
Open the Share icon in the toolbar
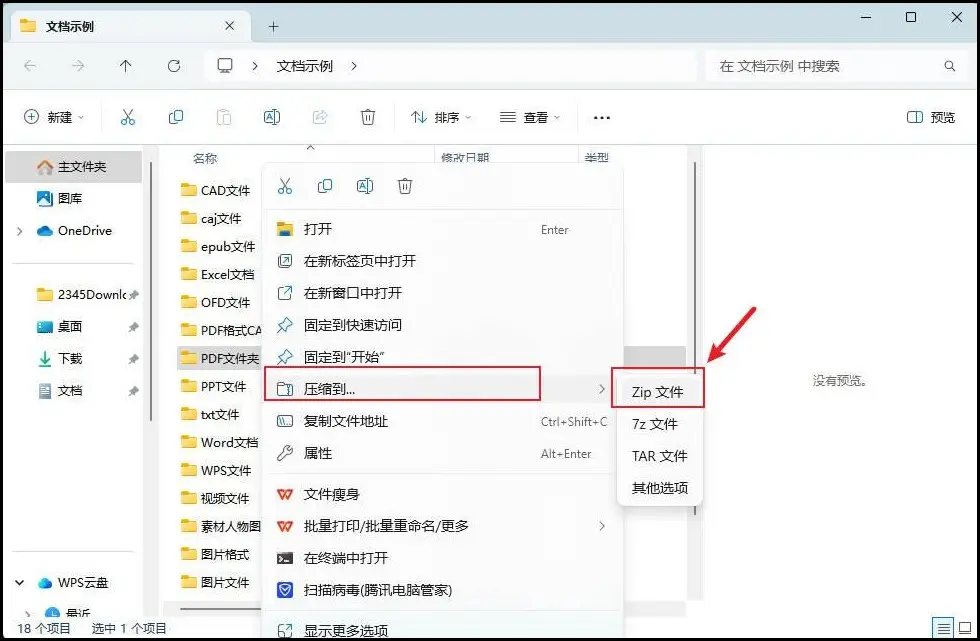(320, 117)
